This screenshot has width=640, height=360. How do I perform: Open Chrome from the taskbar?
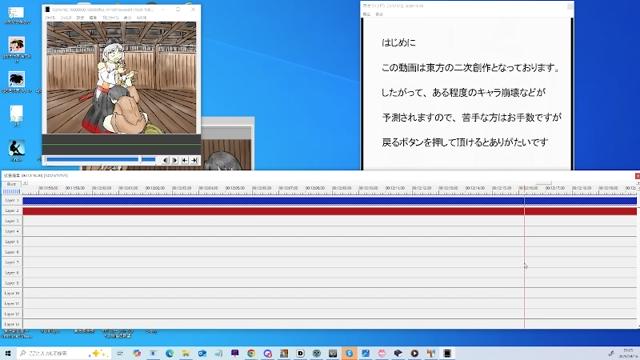[x=251, y=353]
